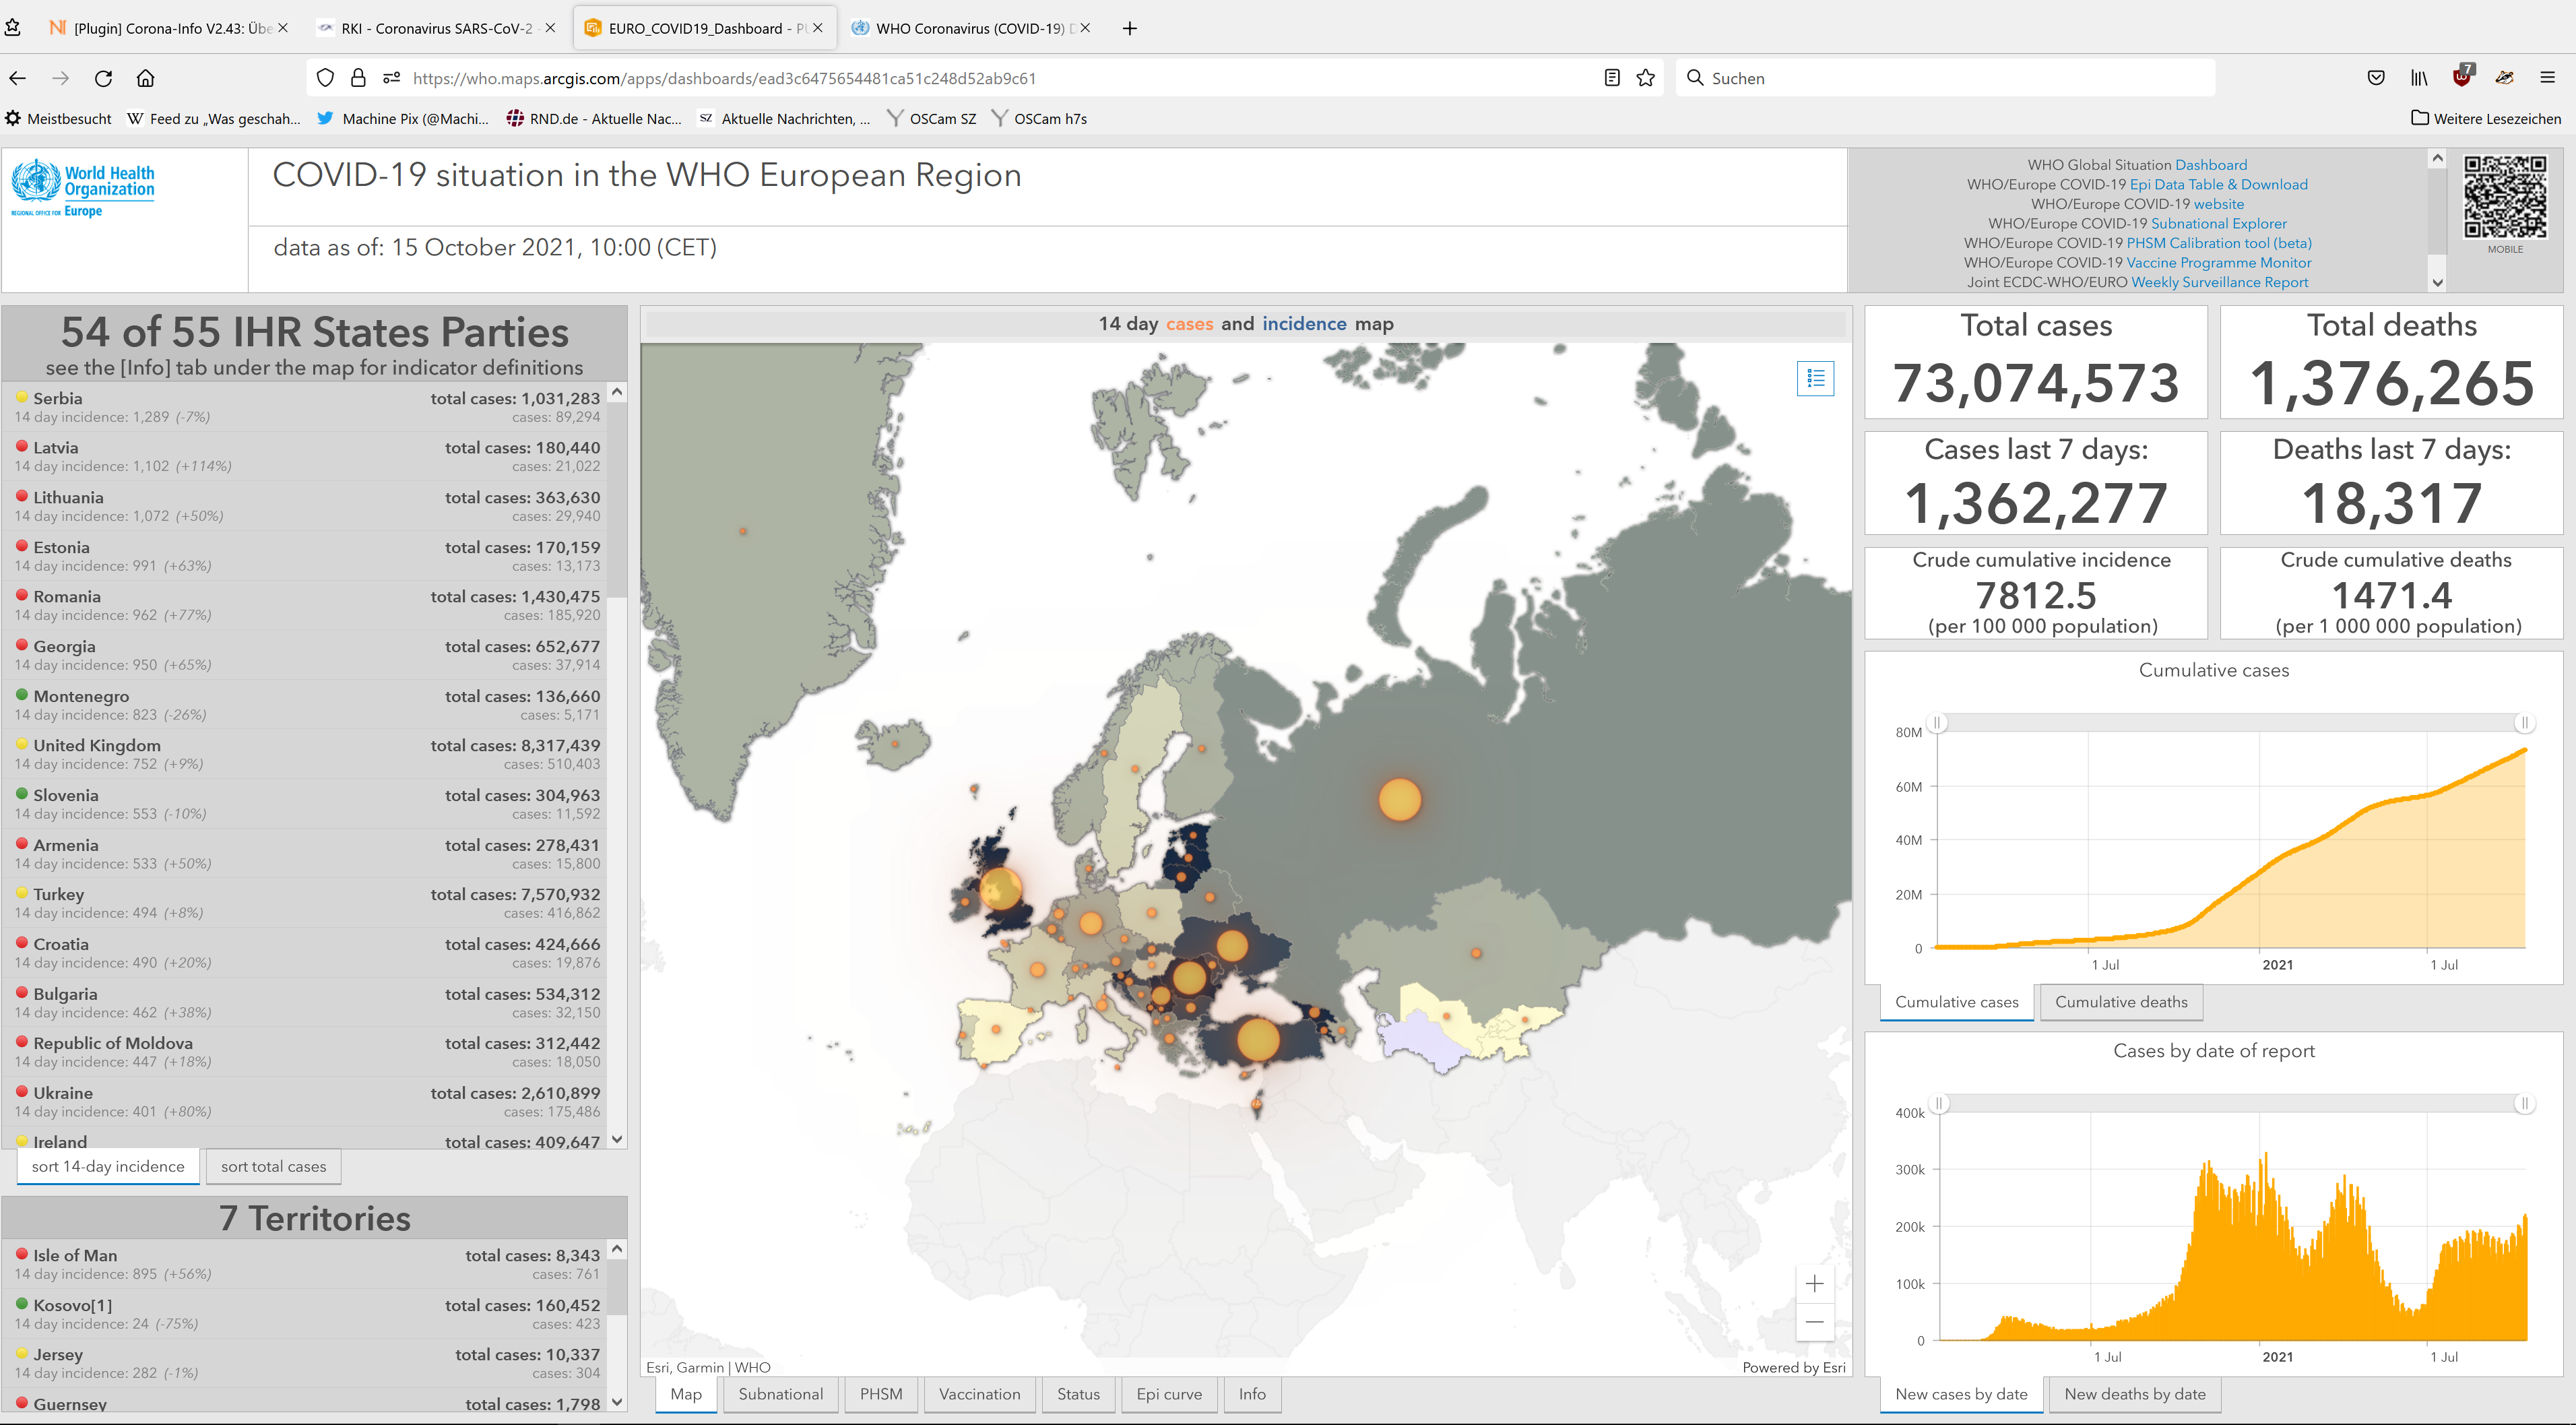The width and height of the screenshot is (2576, 1425).
Task: Show New deaths by date chart
Action: [2134, 1394]
